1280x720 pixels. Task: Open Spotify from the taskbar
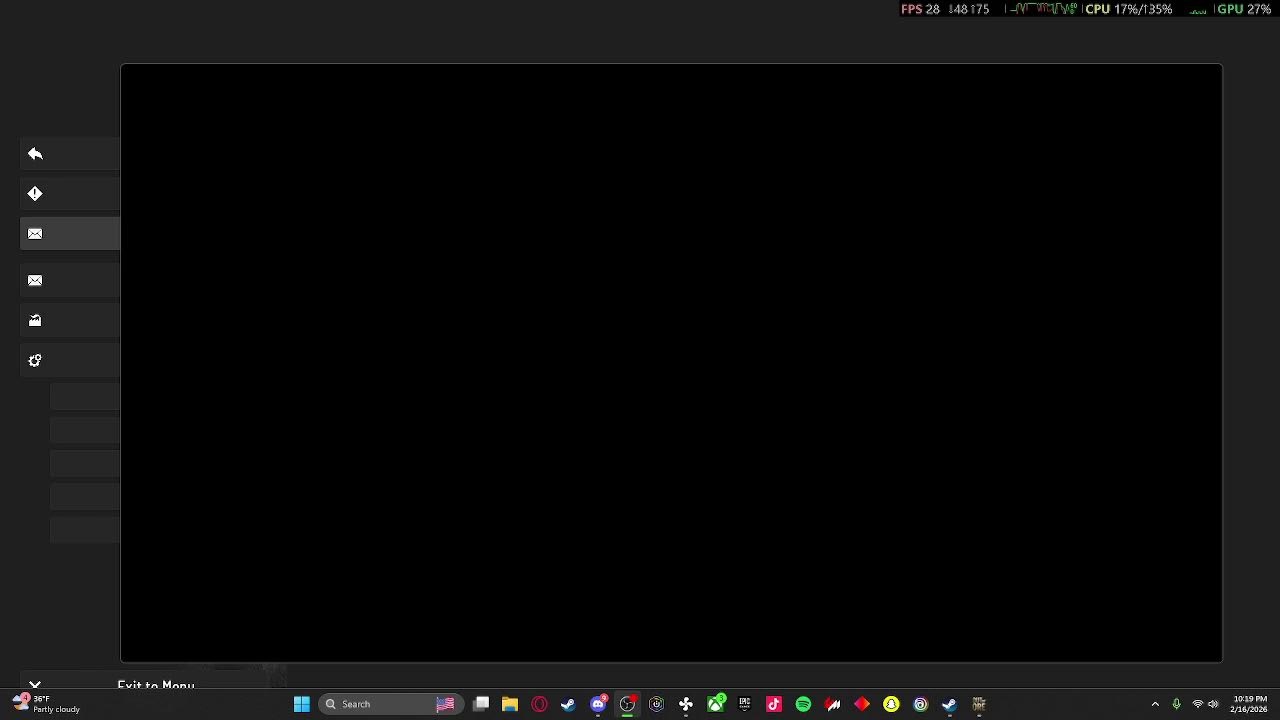(803, 704)
